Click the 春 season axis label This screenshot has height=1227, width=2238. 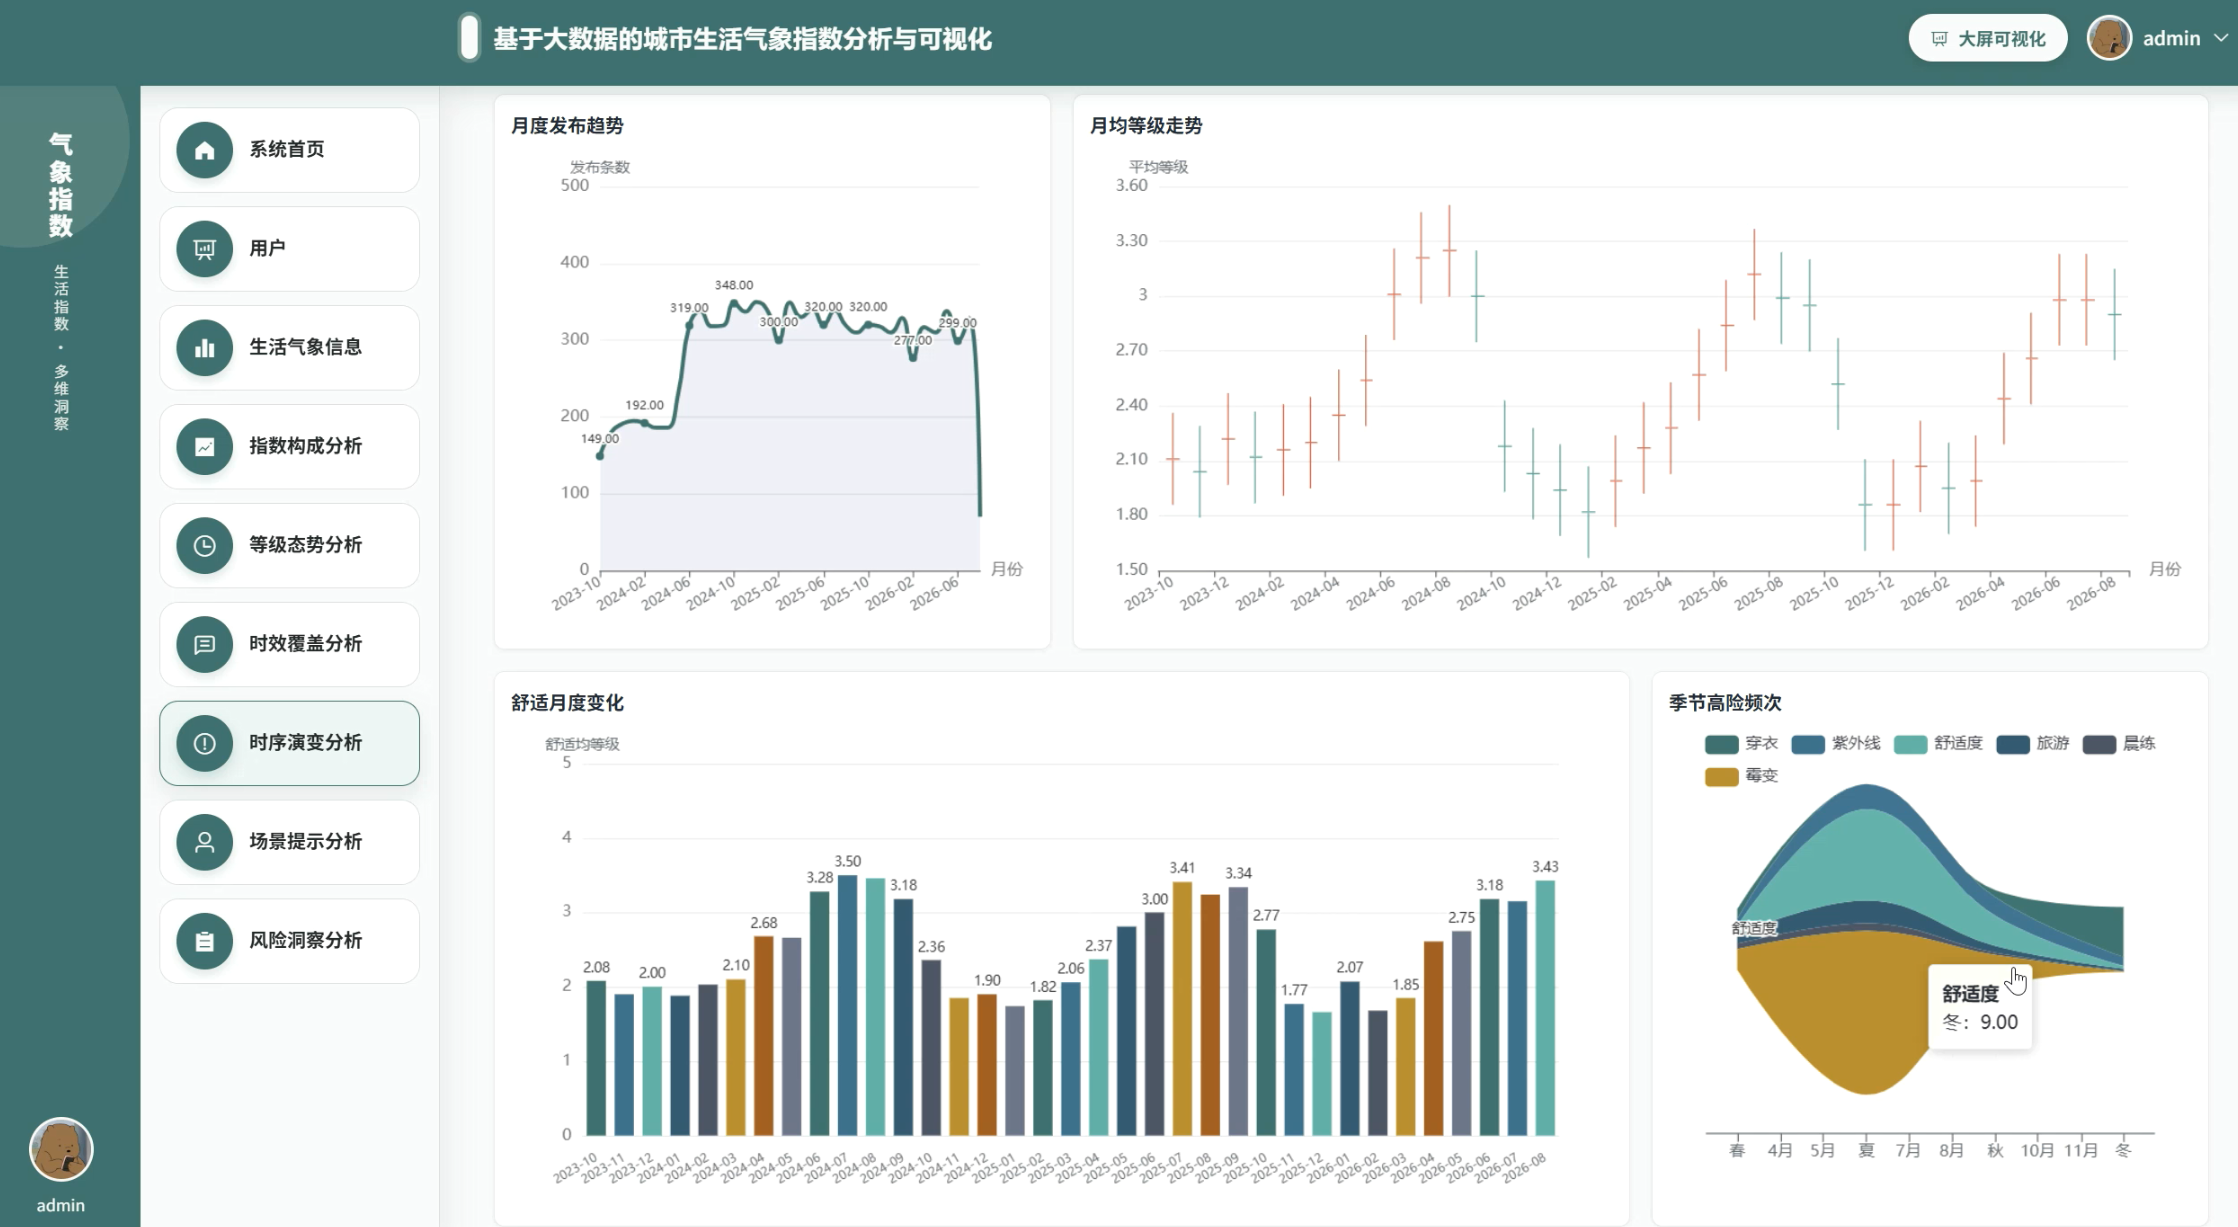(x=1737, y=1150)
